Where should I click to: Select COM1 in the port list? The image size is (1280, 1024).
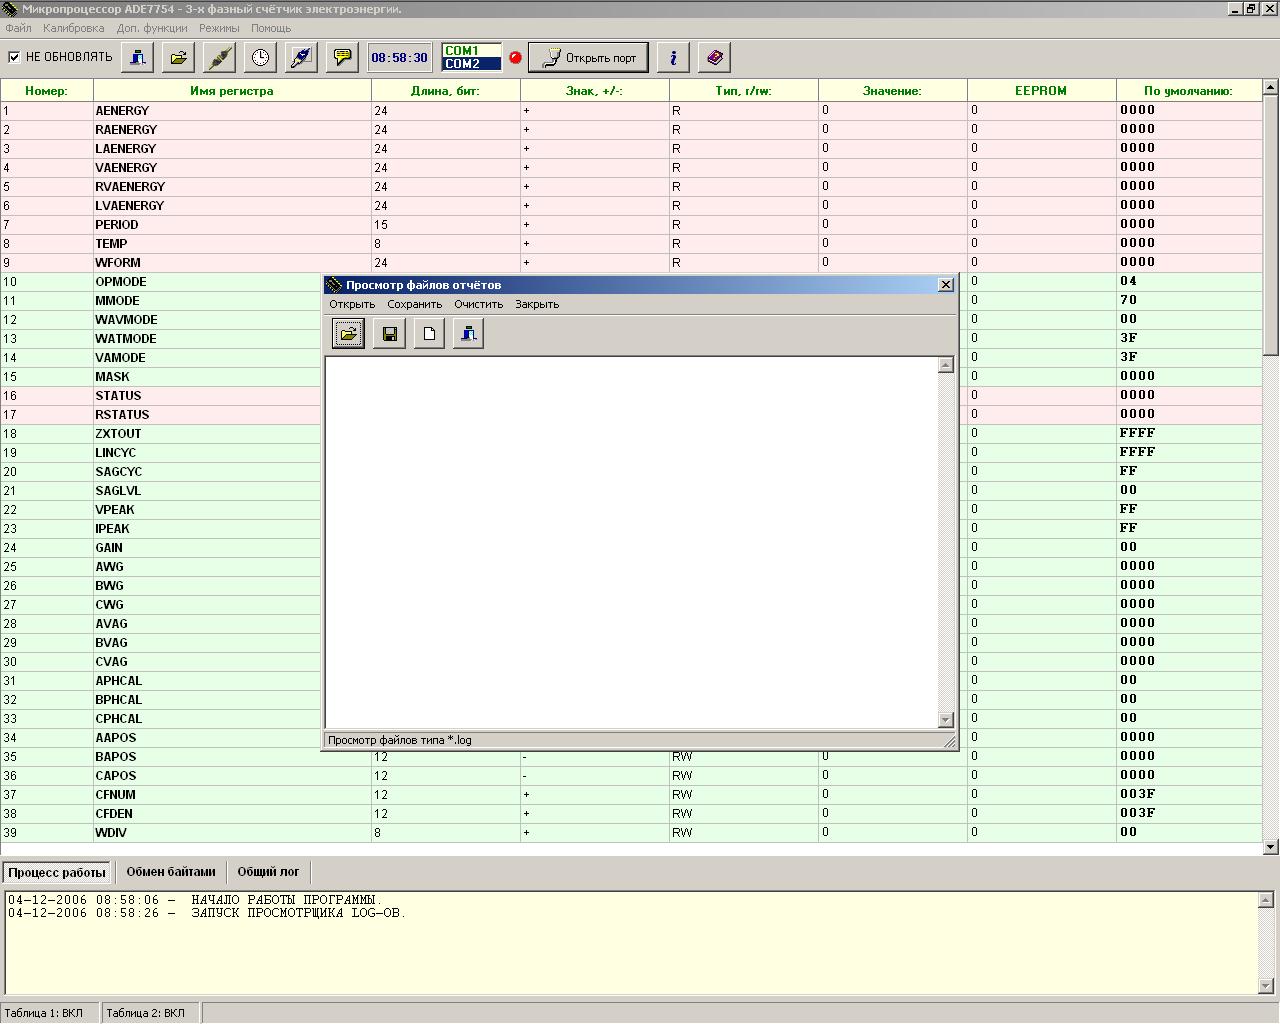pyautogui.click(x=471, y=51)
